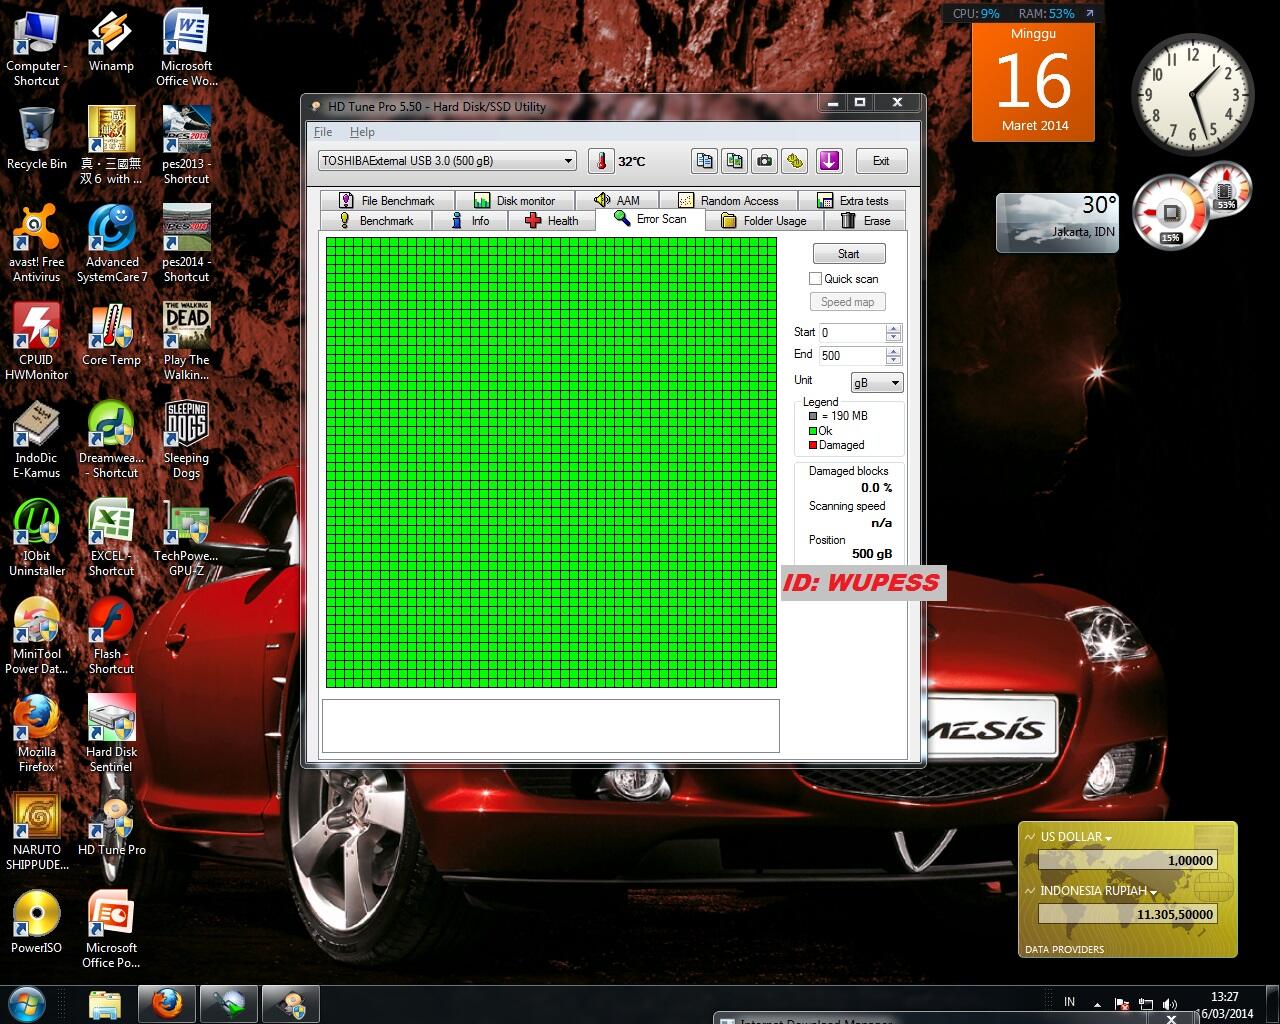This screenshot has width=1280, height=1024.
Task: Switch to the Erase tab
Action: 866,221
